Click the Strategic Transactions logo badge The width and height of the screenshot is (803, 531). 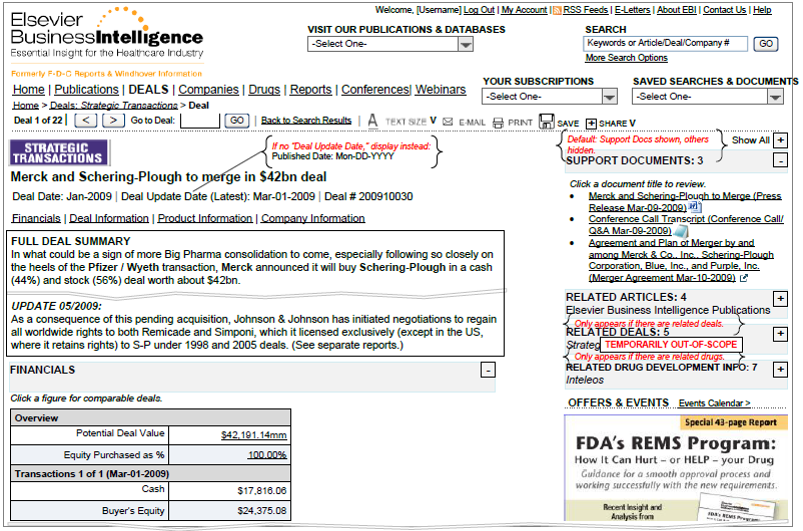click(x=58, y=153)
